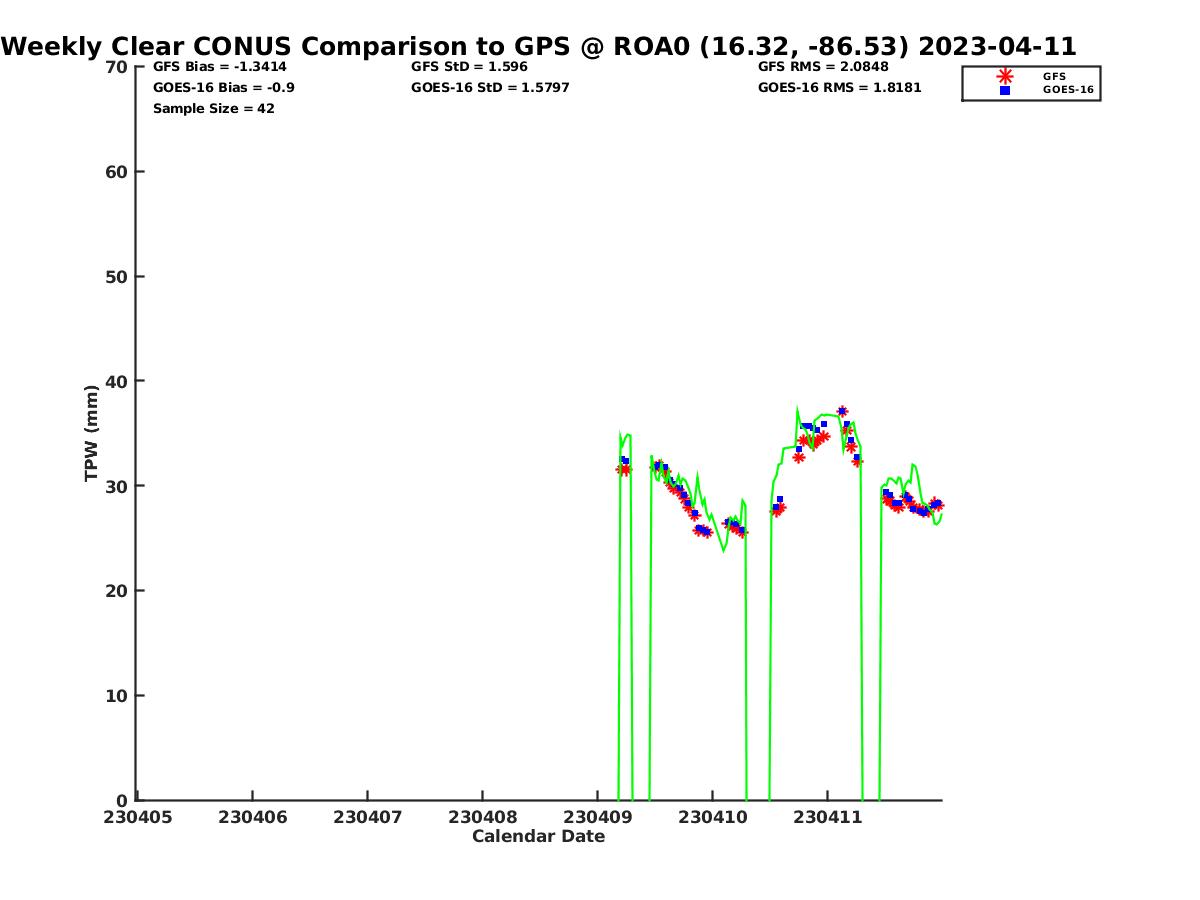This screenshot has height=900, width=1200.
Task: Click the 230408 x-axis tick label
Action: point(482,817)
